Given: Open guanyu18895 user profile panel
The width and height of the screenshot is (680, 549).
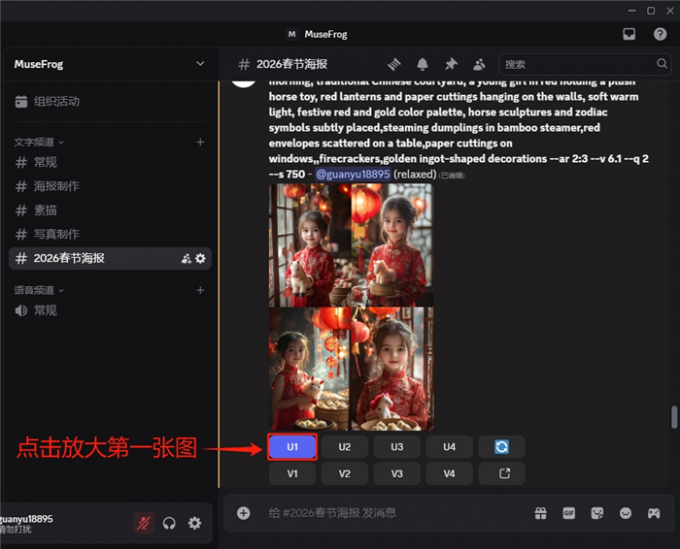Looking at the screenshot, I should [26, 523].
